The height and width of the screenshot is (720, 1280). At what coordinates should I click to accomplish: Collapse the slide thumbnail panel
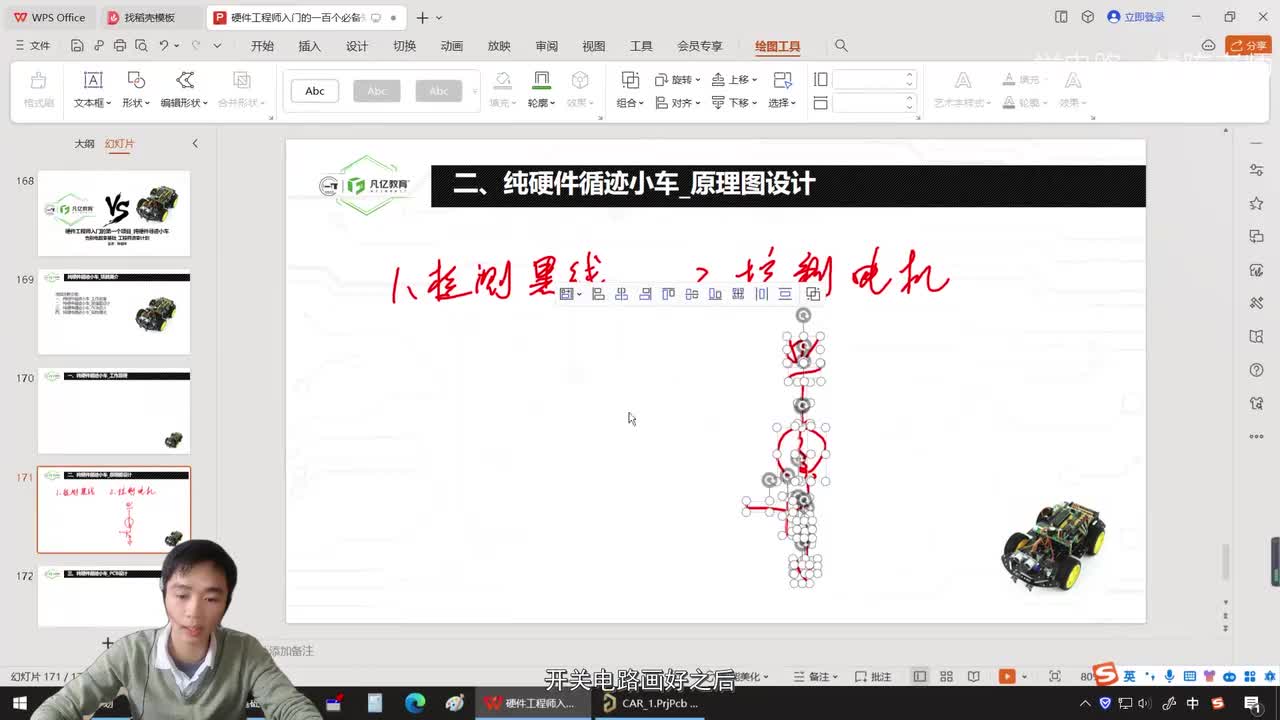pos(195,144)
